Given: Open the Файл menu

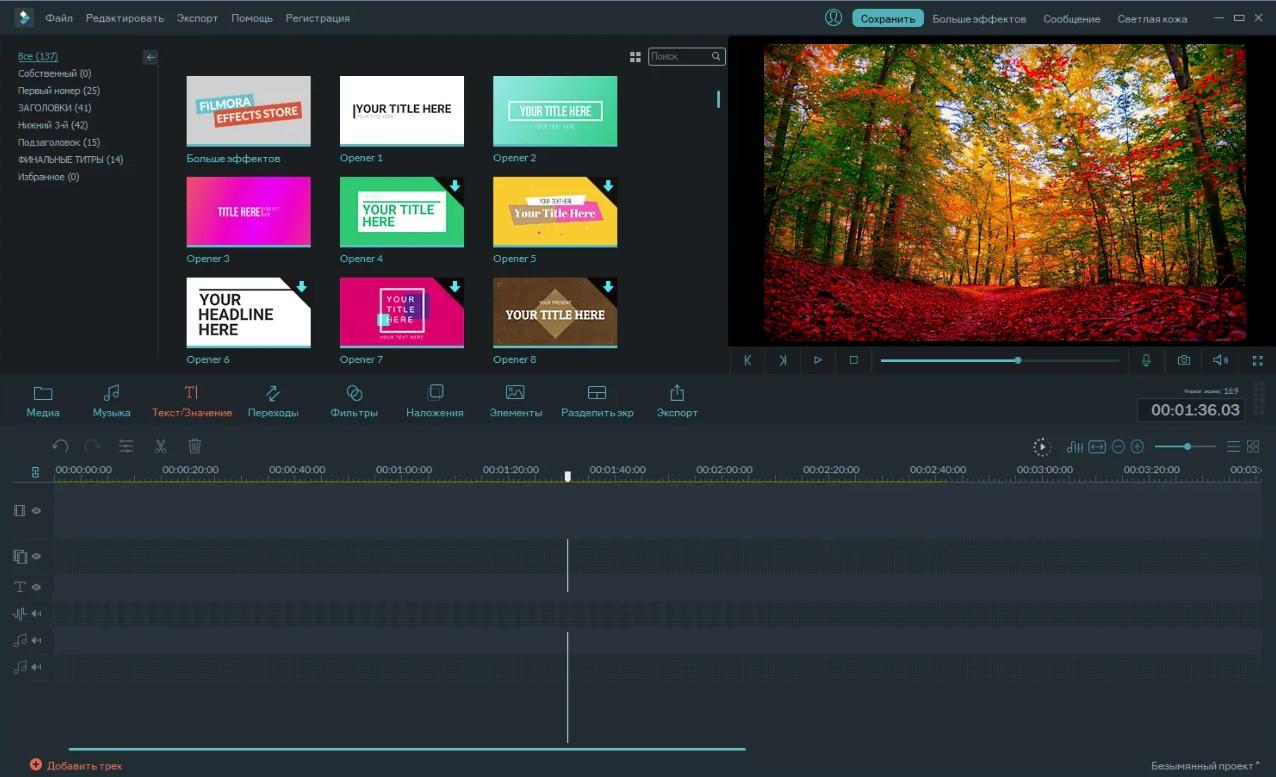Looking at the screenshot, I should [58, 18].
